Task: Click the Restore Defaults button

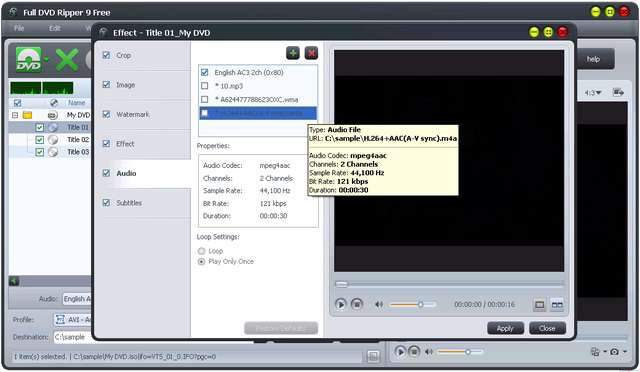Action: tap(281, 328)
